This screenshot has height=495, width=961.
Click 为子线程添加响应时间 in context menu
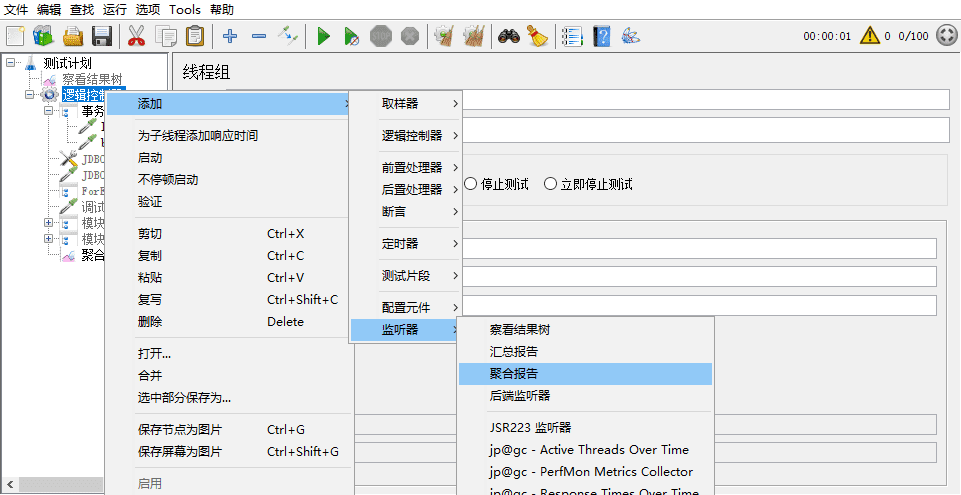(x=230, y=136)
